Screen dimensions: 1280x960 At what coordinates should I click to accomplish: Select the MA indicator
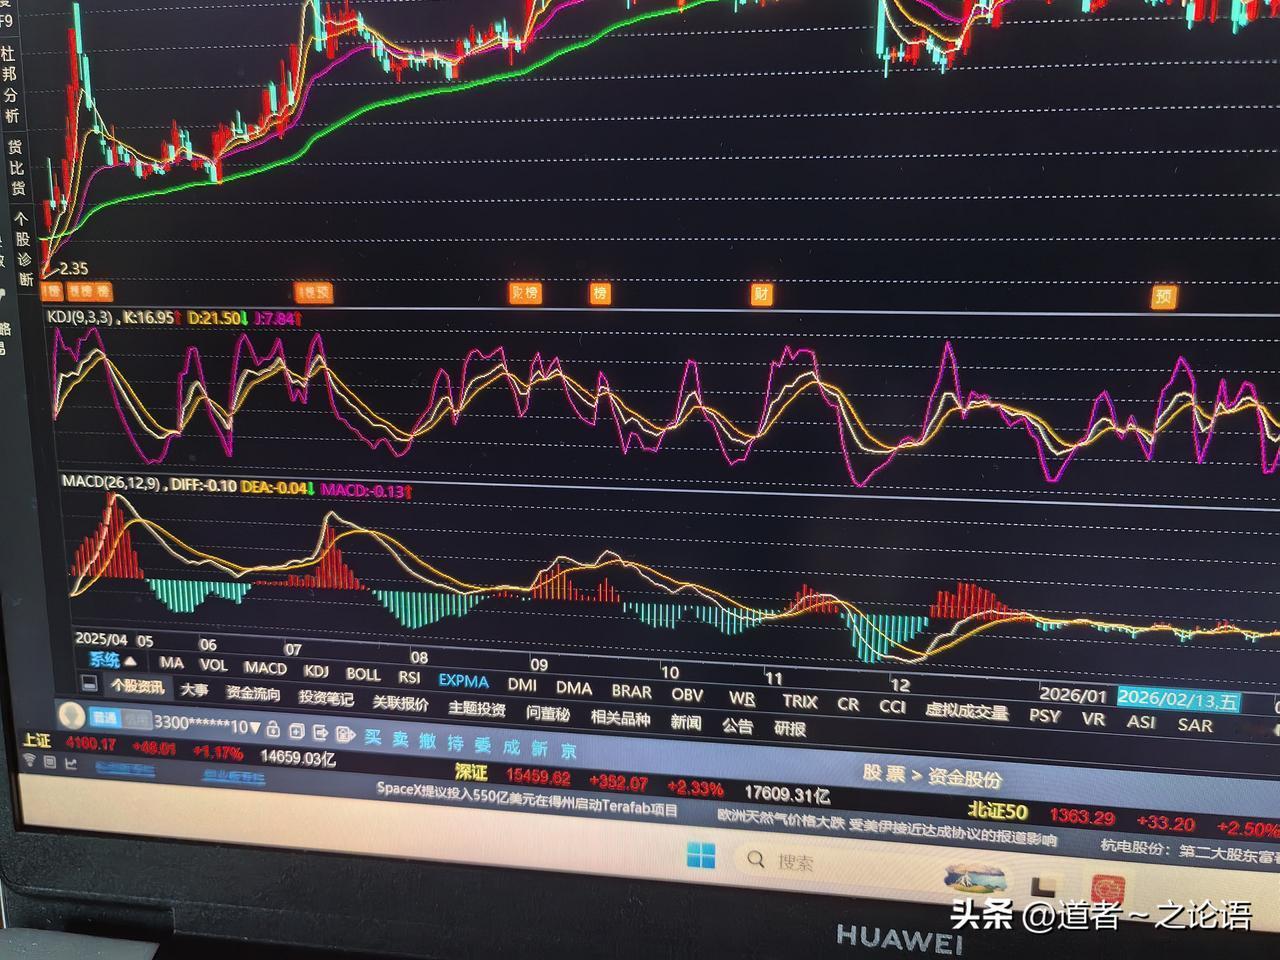coord(172,662)
